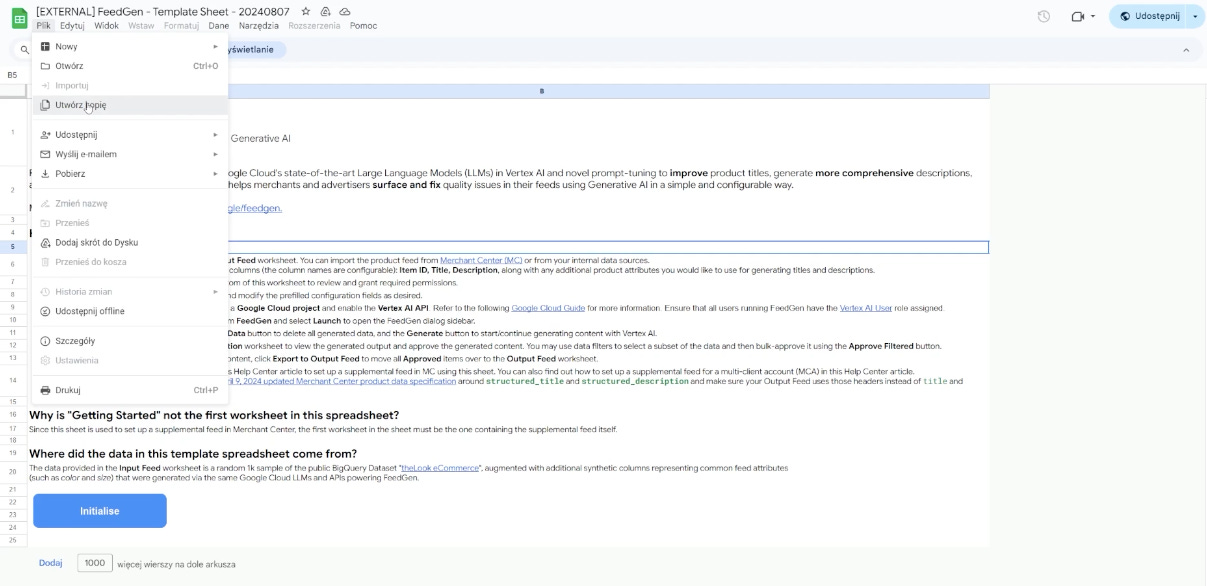The height and width of the screenshot is (586, 1207).
Task: Choose Otwórz from the file menu
Action: coord(130,66)
